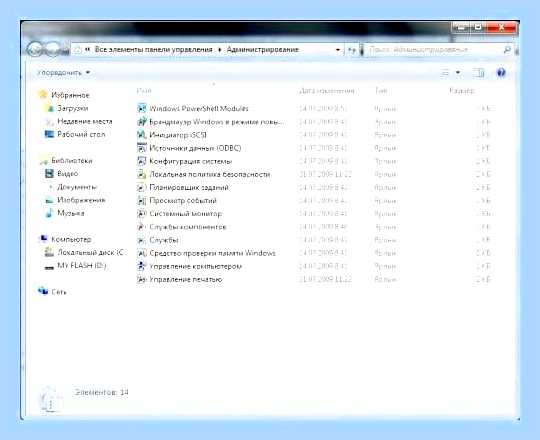Image resolution: width=540 pixels, height=440 pixels.
Task: Select the Просмотр событий icon
Action: point(142,200)
